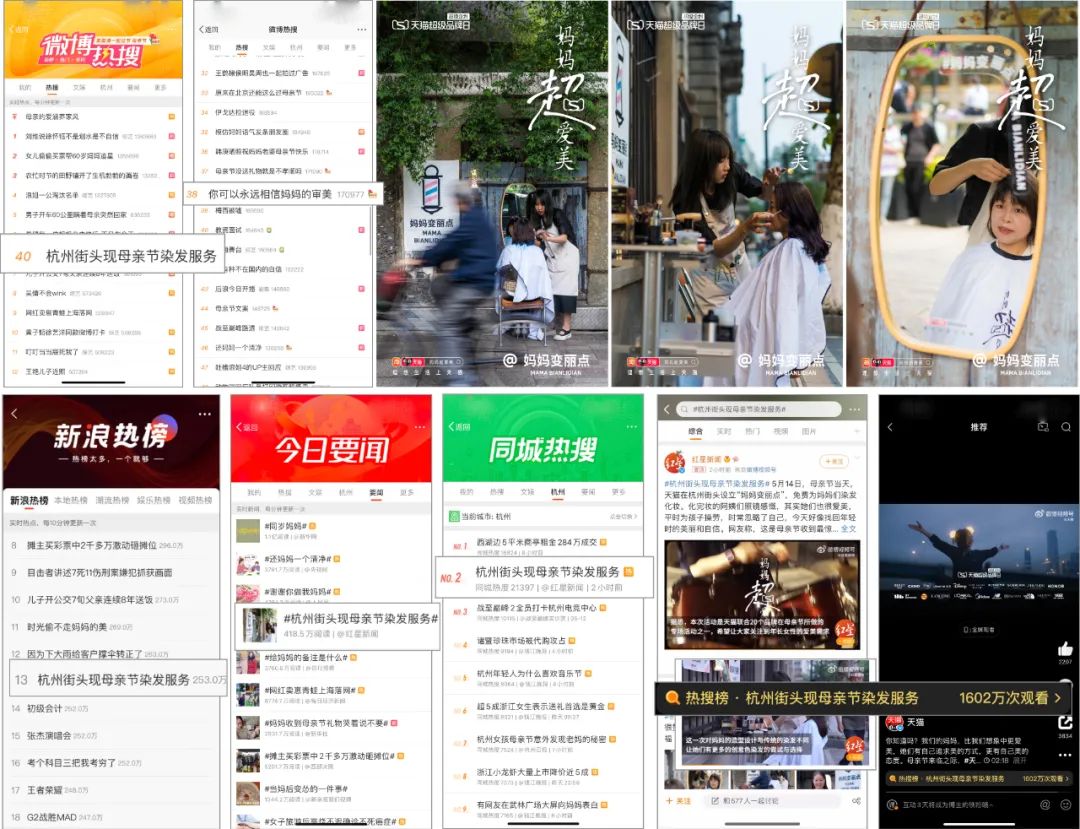Open three-dot menu on white-header 微博热搜 screen
The width and height of the screenshot is (1080, 829).
click(362, 30)
